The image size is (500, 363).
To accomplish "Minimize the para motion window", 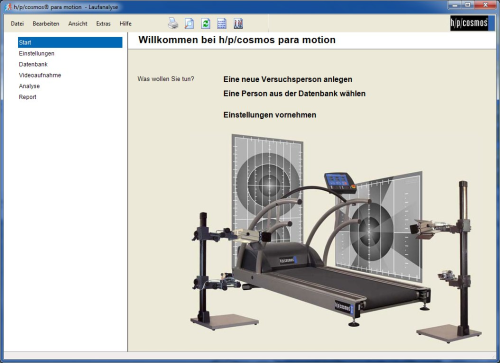I will pos(455,5).
